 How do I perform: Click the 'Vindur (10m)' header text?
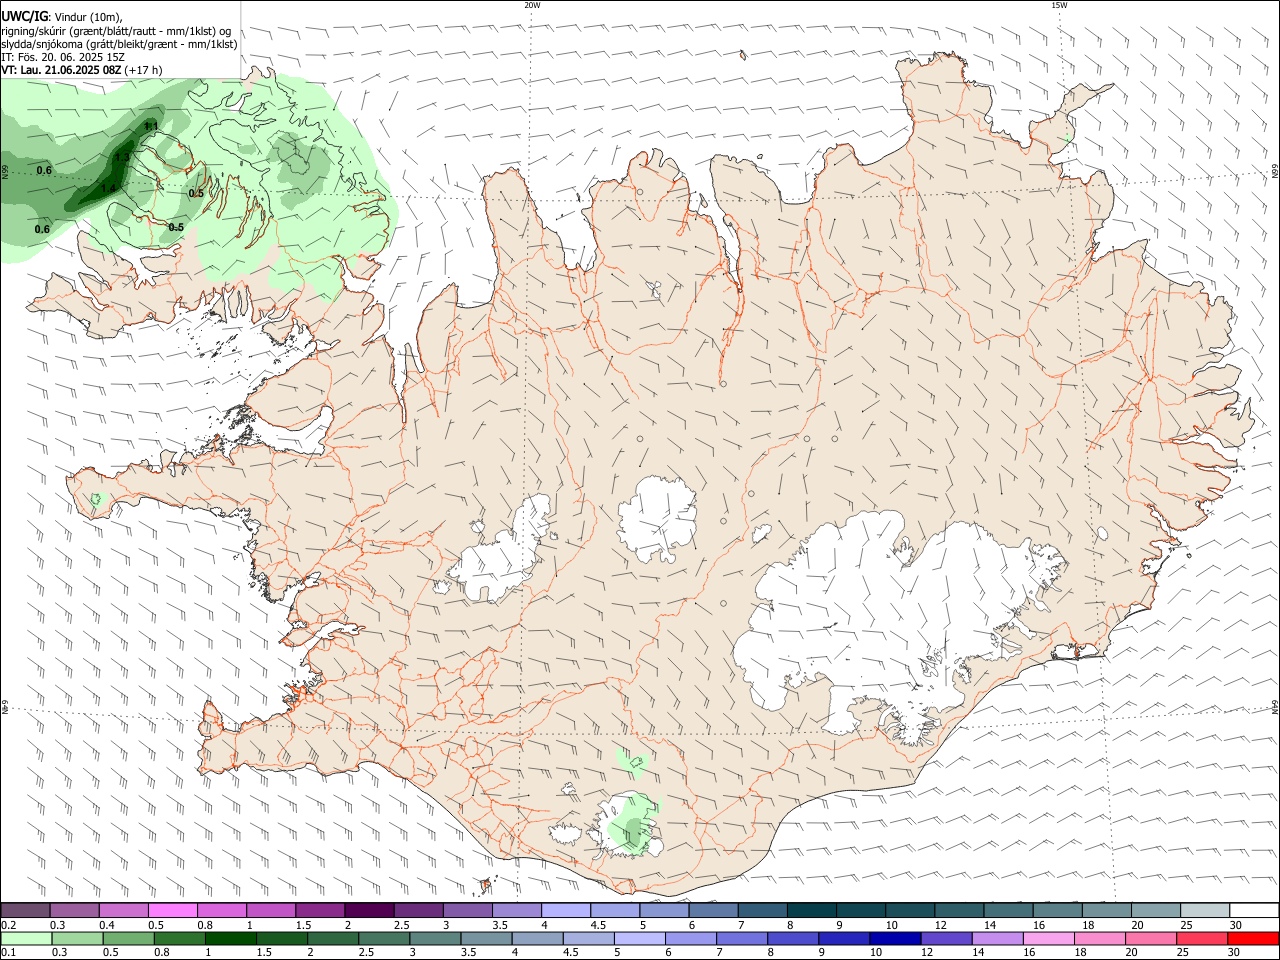(x=87, y=17)
